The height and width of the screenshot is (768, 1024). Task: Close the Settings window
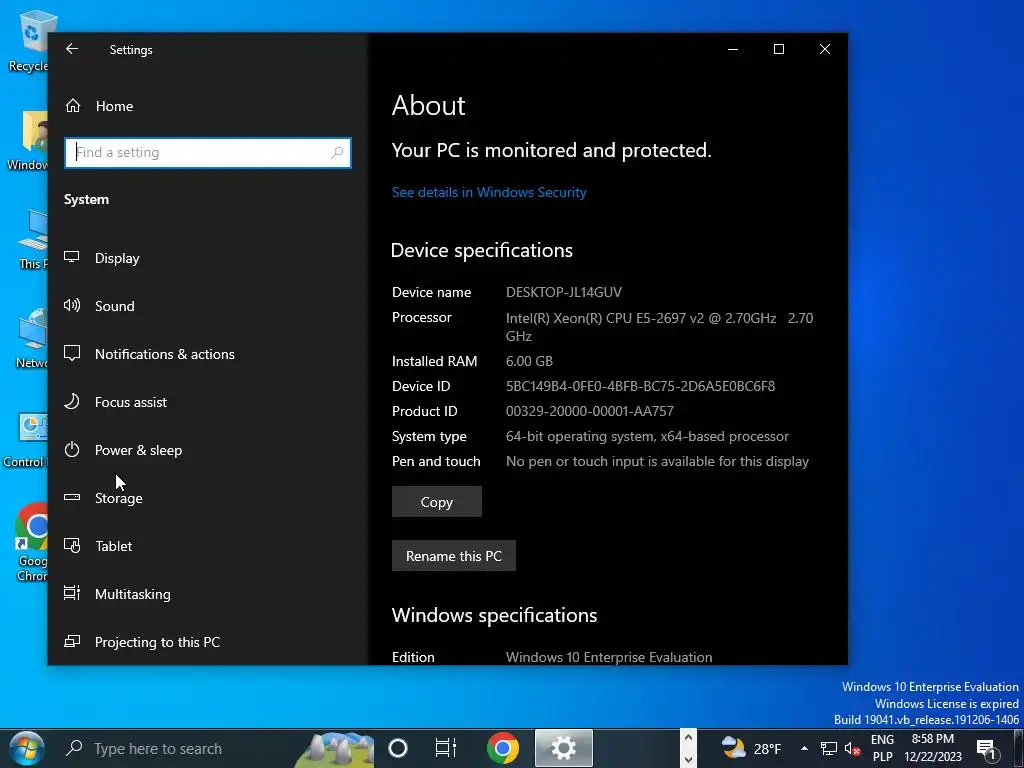tap(825, 49)
